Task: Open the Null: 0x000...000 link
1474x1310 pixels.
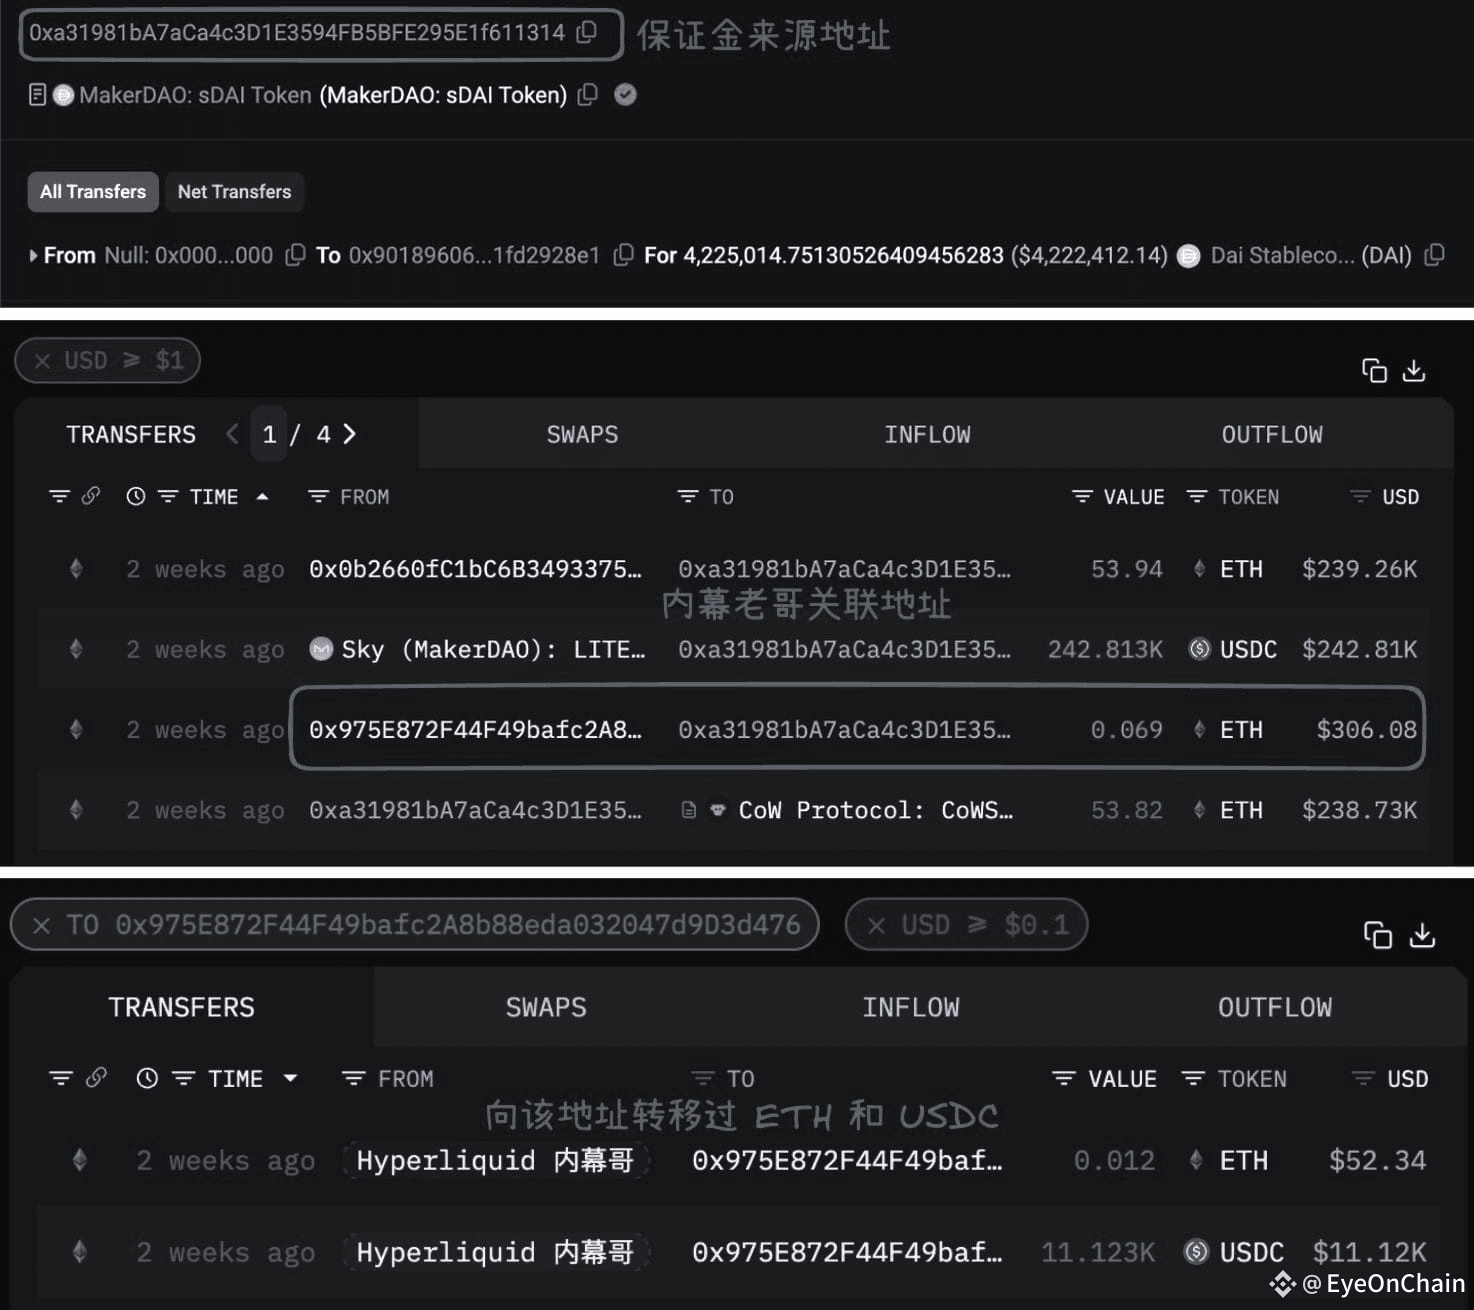Action: pyautogui.click(x=188, y=255)
